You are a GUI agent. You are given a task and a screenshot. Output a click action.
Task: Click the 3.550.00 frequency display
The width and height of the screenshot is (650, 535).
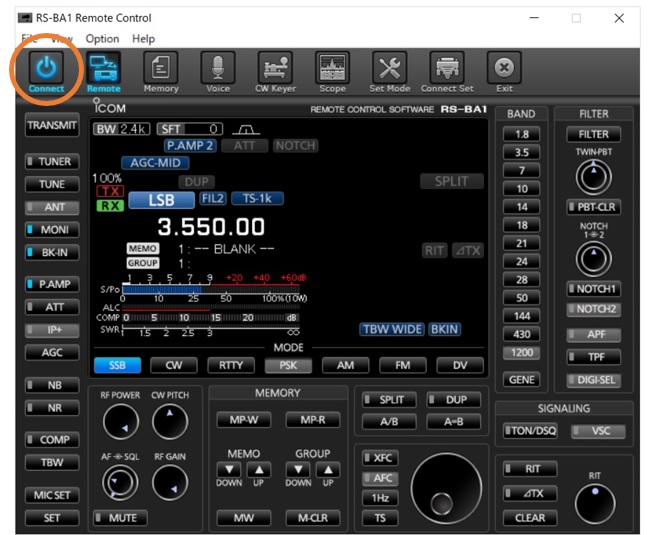211,227
